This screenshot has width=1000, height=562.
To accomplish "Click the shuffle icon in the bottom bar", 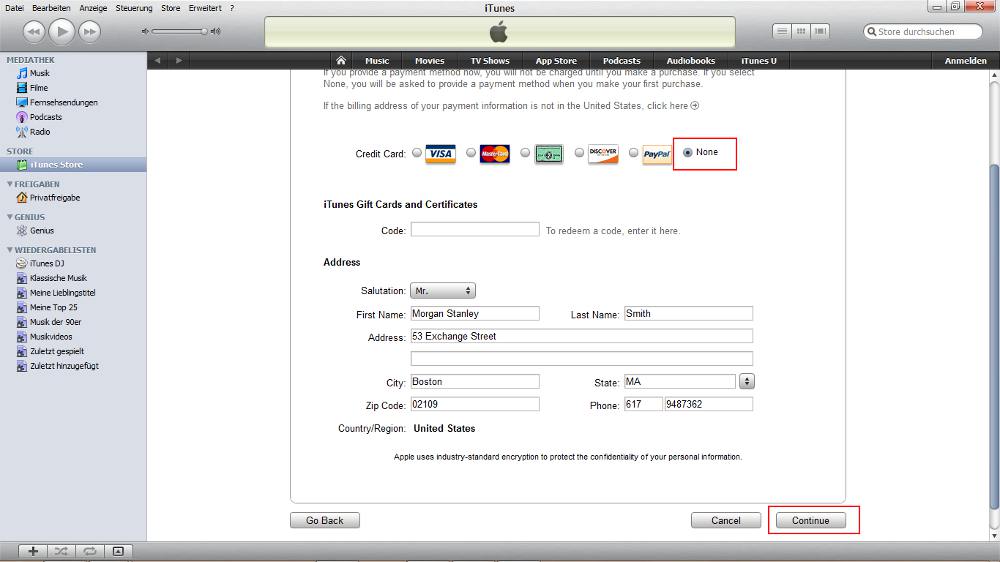I will (61, 551).
